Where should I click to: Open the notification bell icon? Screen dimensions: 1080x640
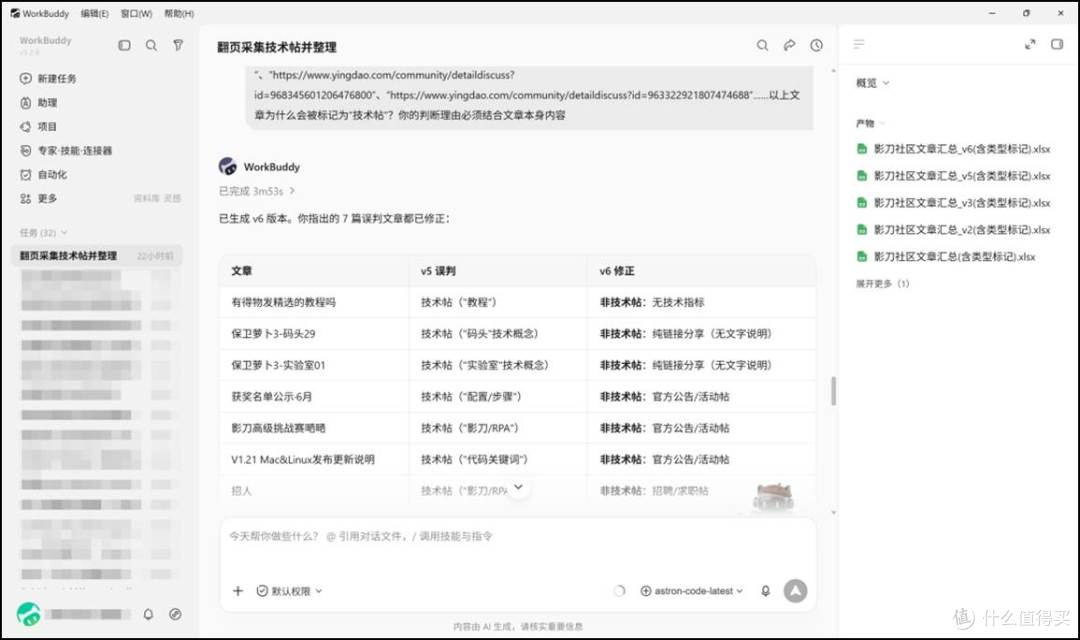(148, 614)
